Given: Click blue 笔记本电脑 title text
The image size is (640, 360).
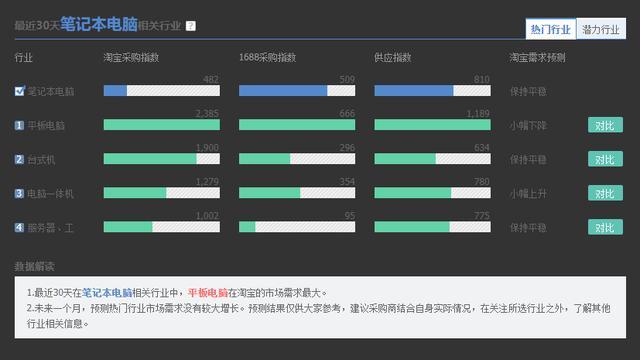Looking at the screenshot, I should click(x=99, y=24).
